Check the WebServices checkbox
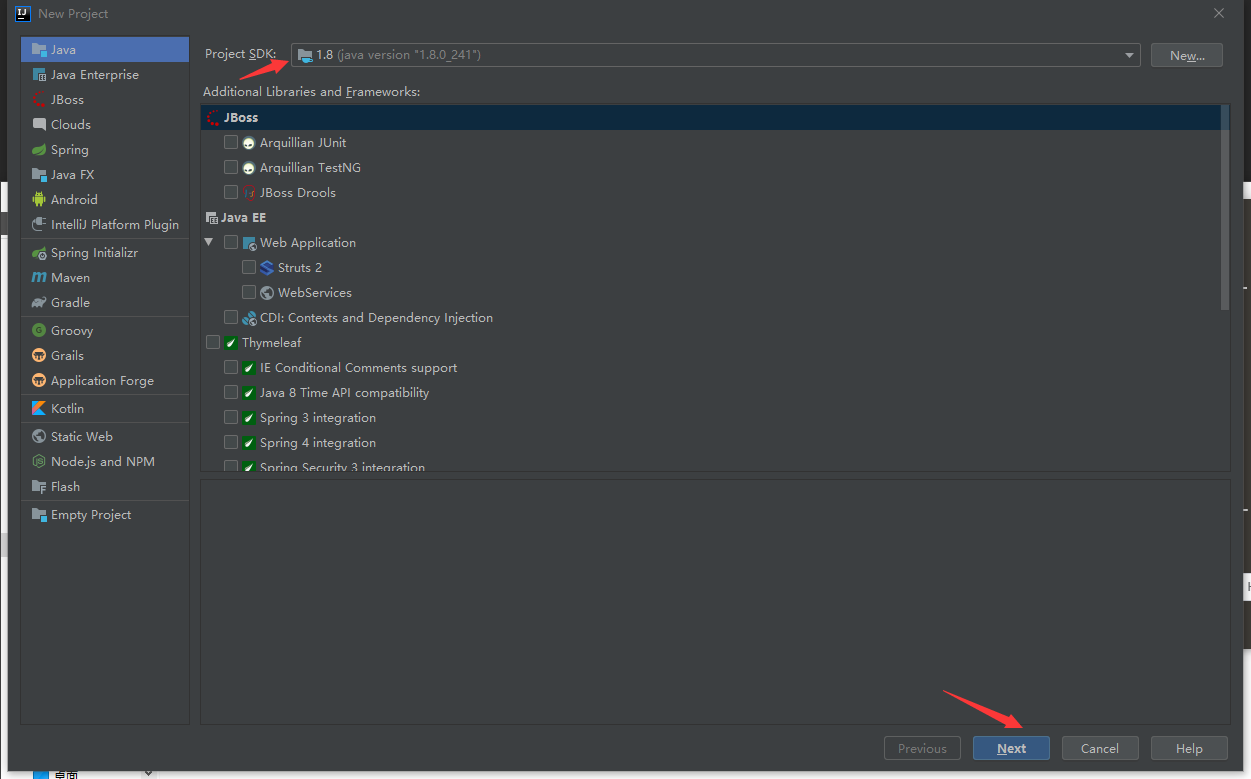This screenshot has height=779, width=1251. pyautogui.click(x=249, y=292)
